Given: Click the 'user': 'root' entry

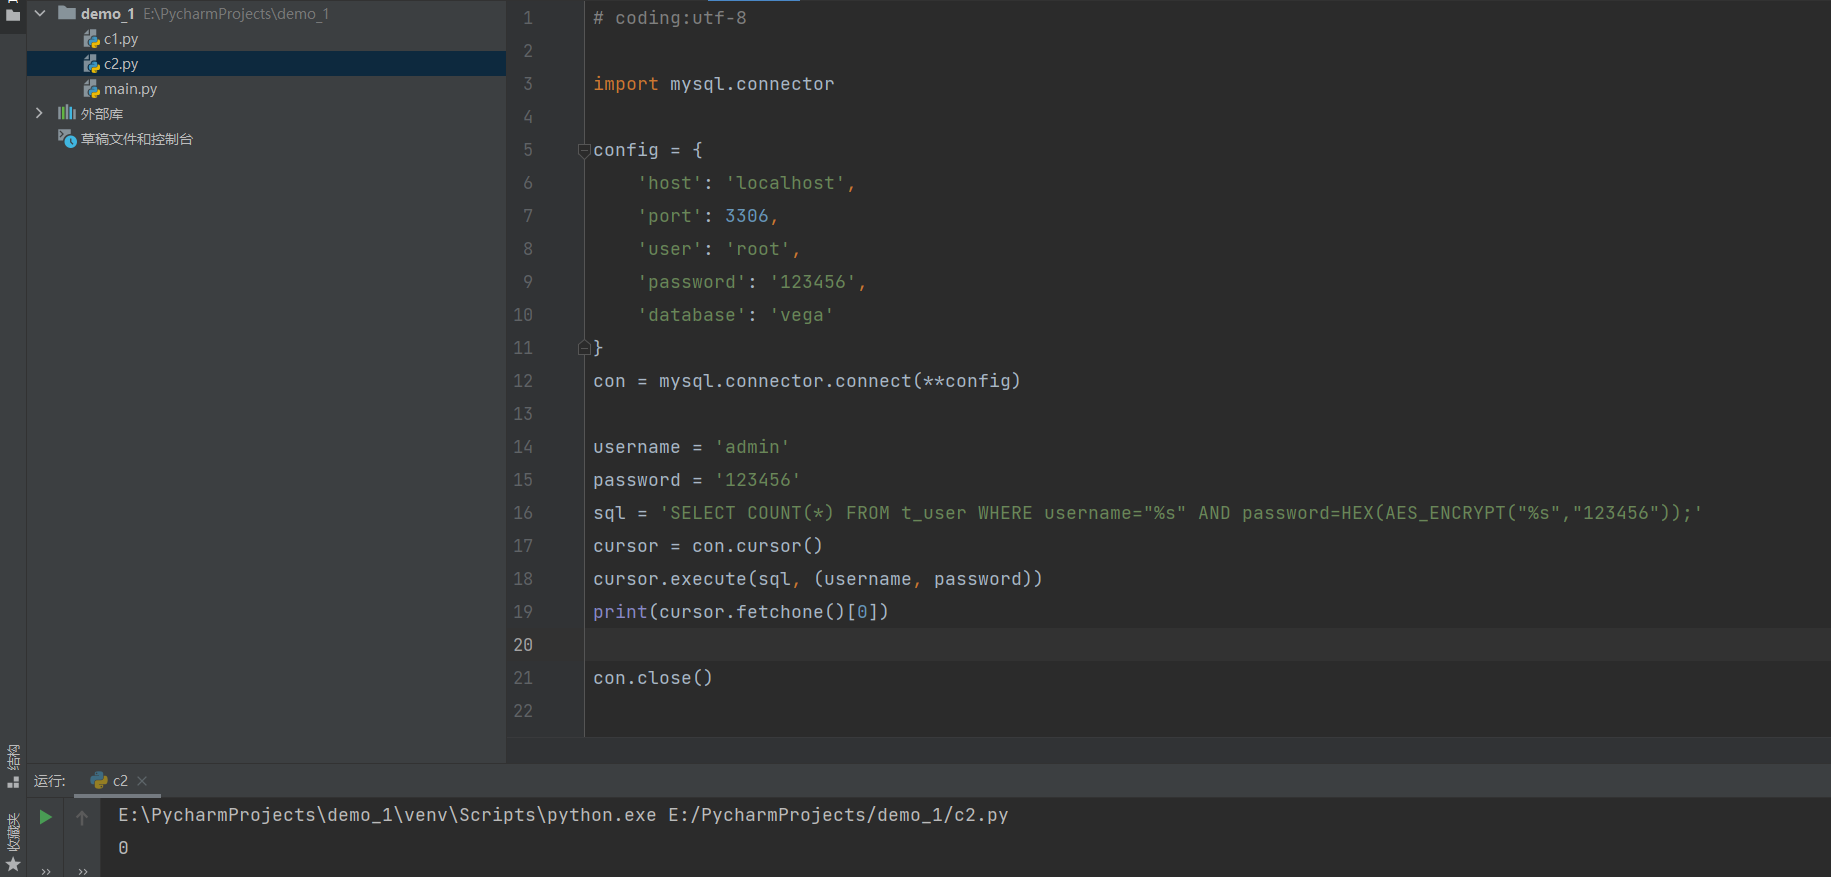Looking at the screenshot, I should 718,249.
